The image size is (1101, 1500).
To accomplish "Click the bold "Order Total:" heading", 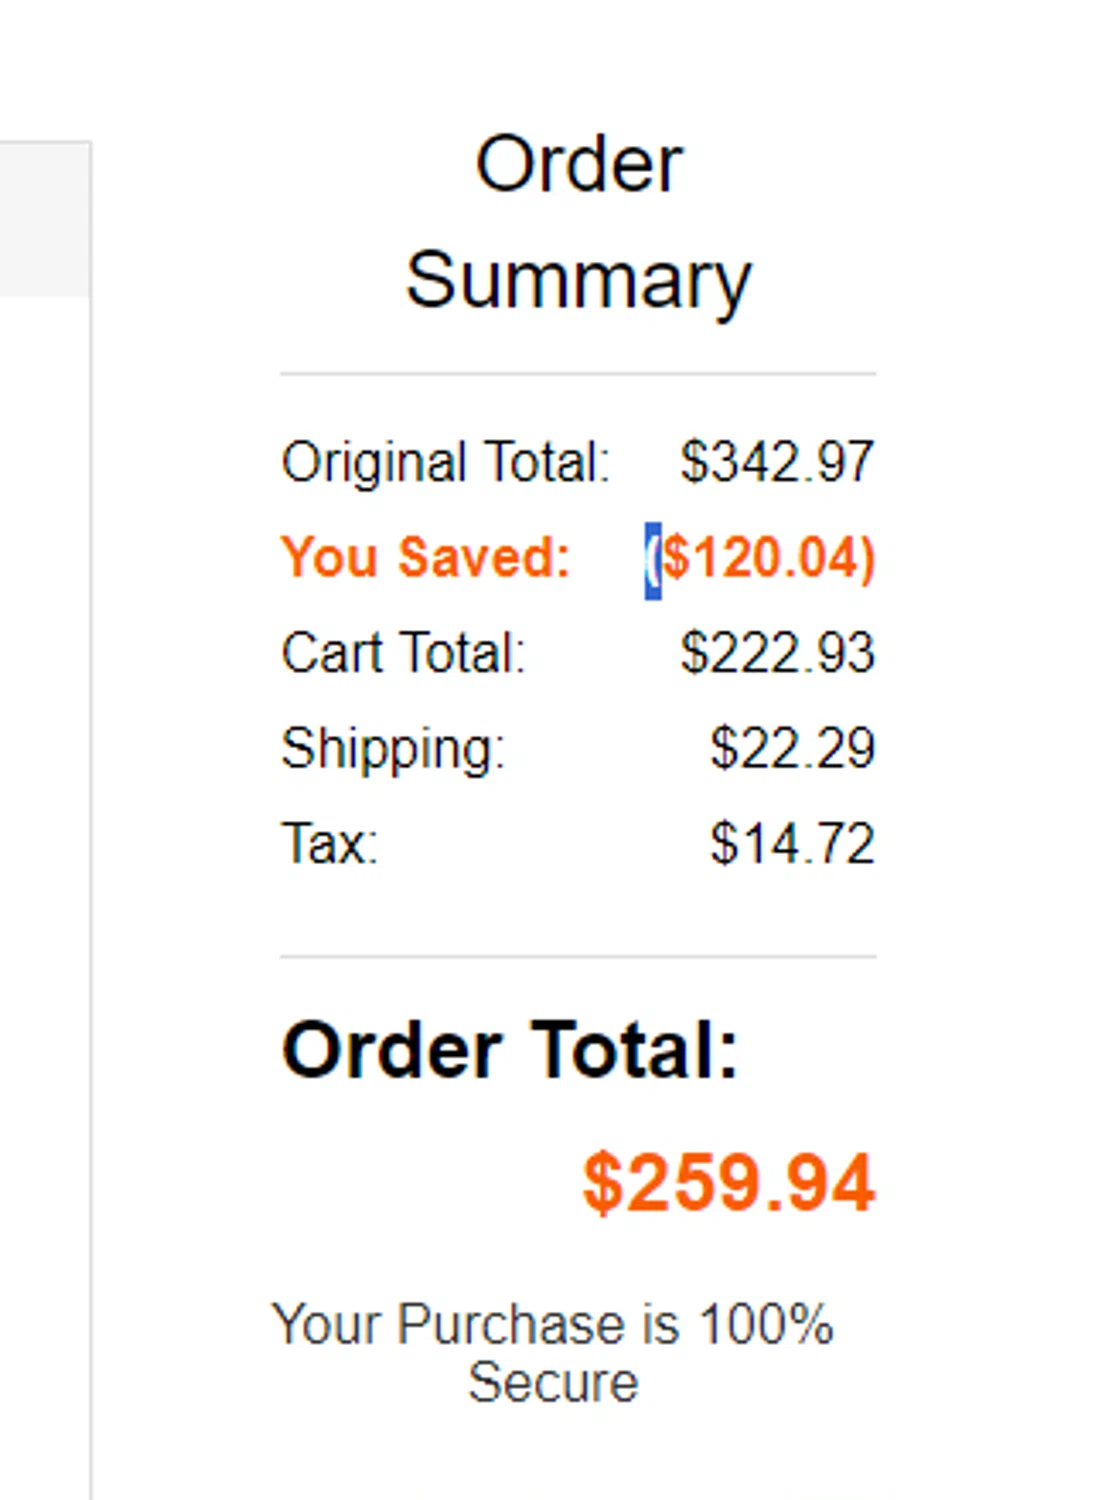I will [x=510, y=1051].
